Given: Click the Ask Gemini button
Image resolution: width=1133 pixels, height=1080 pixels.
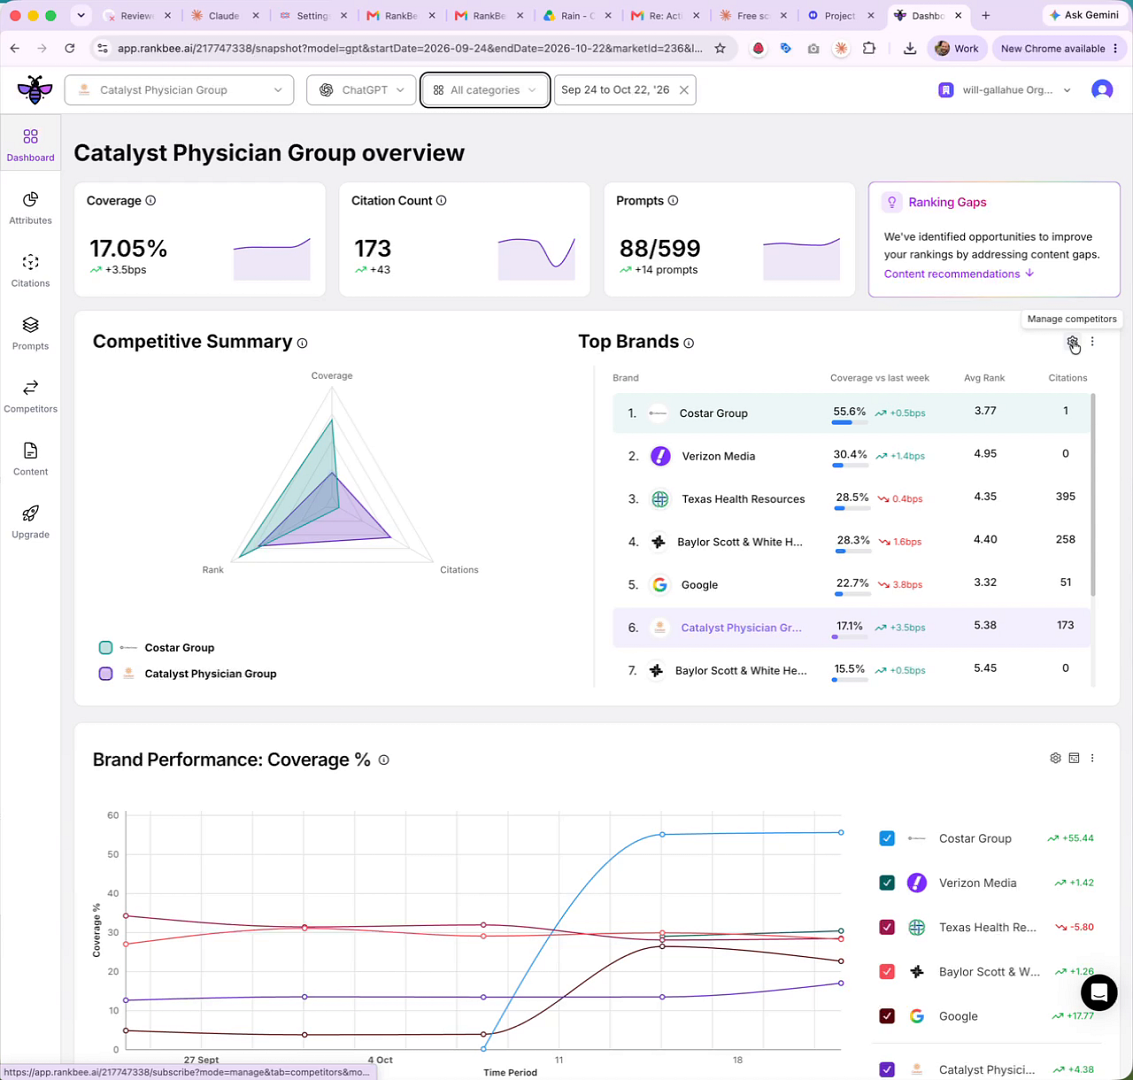Looking at the screenshot, I should pos(1084,15).
